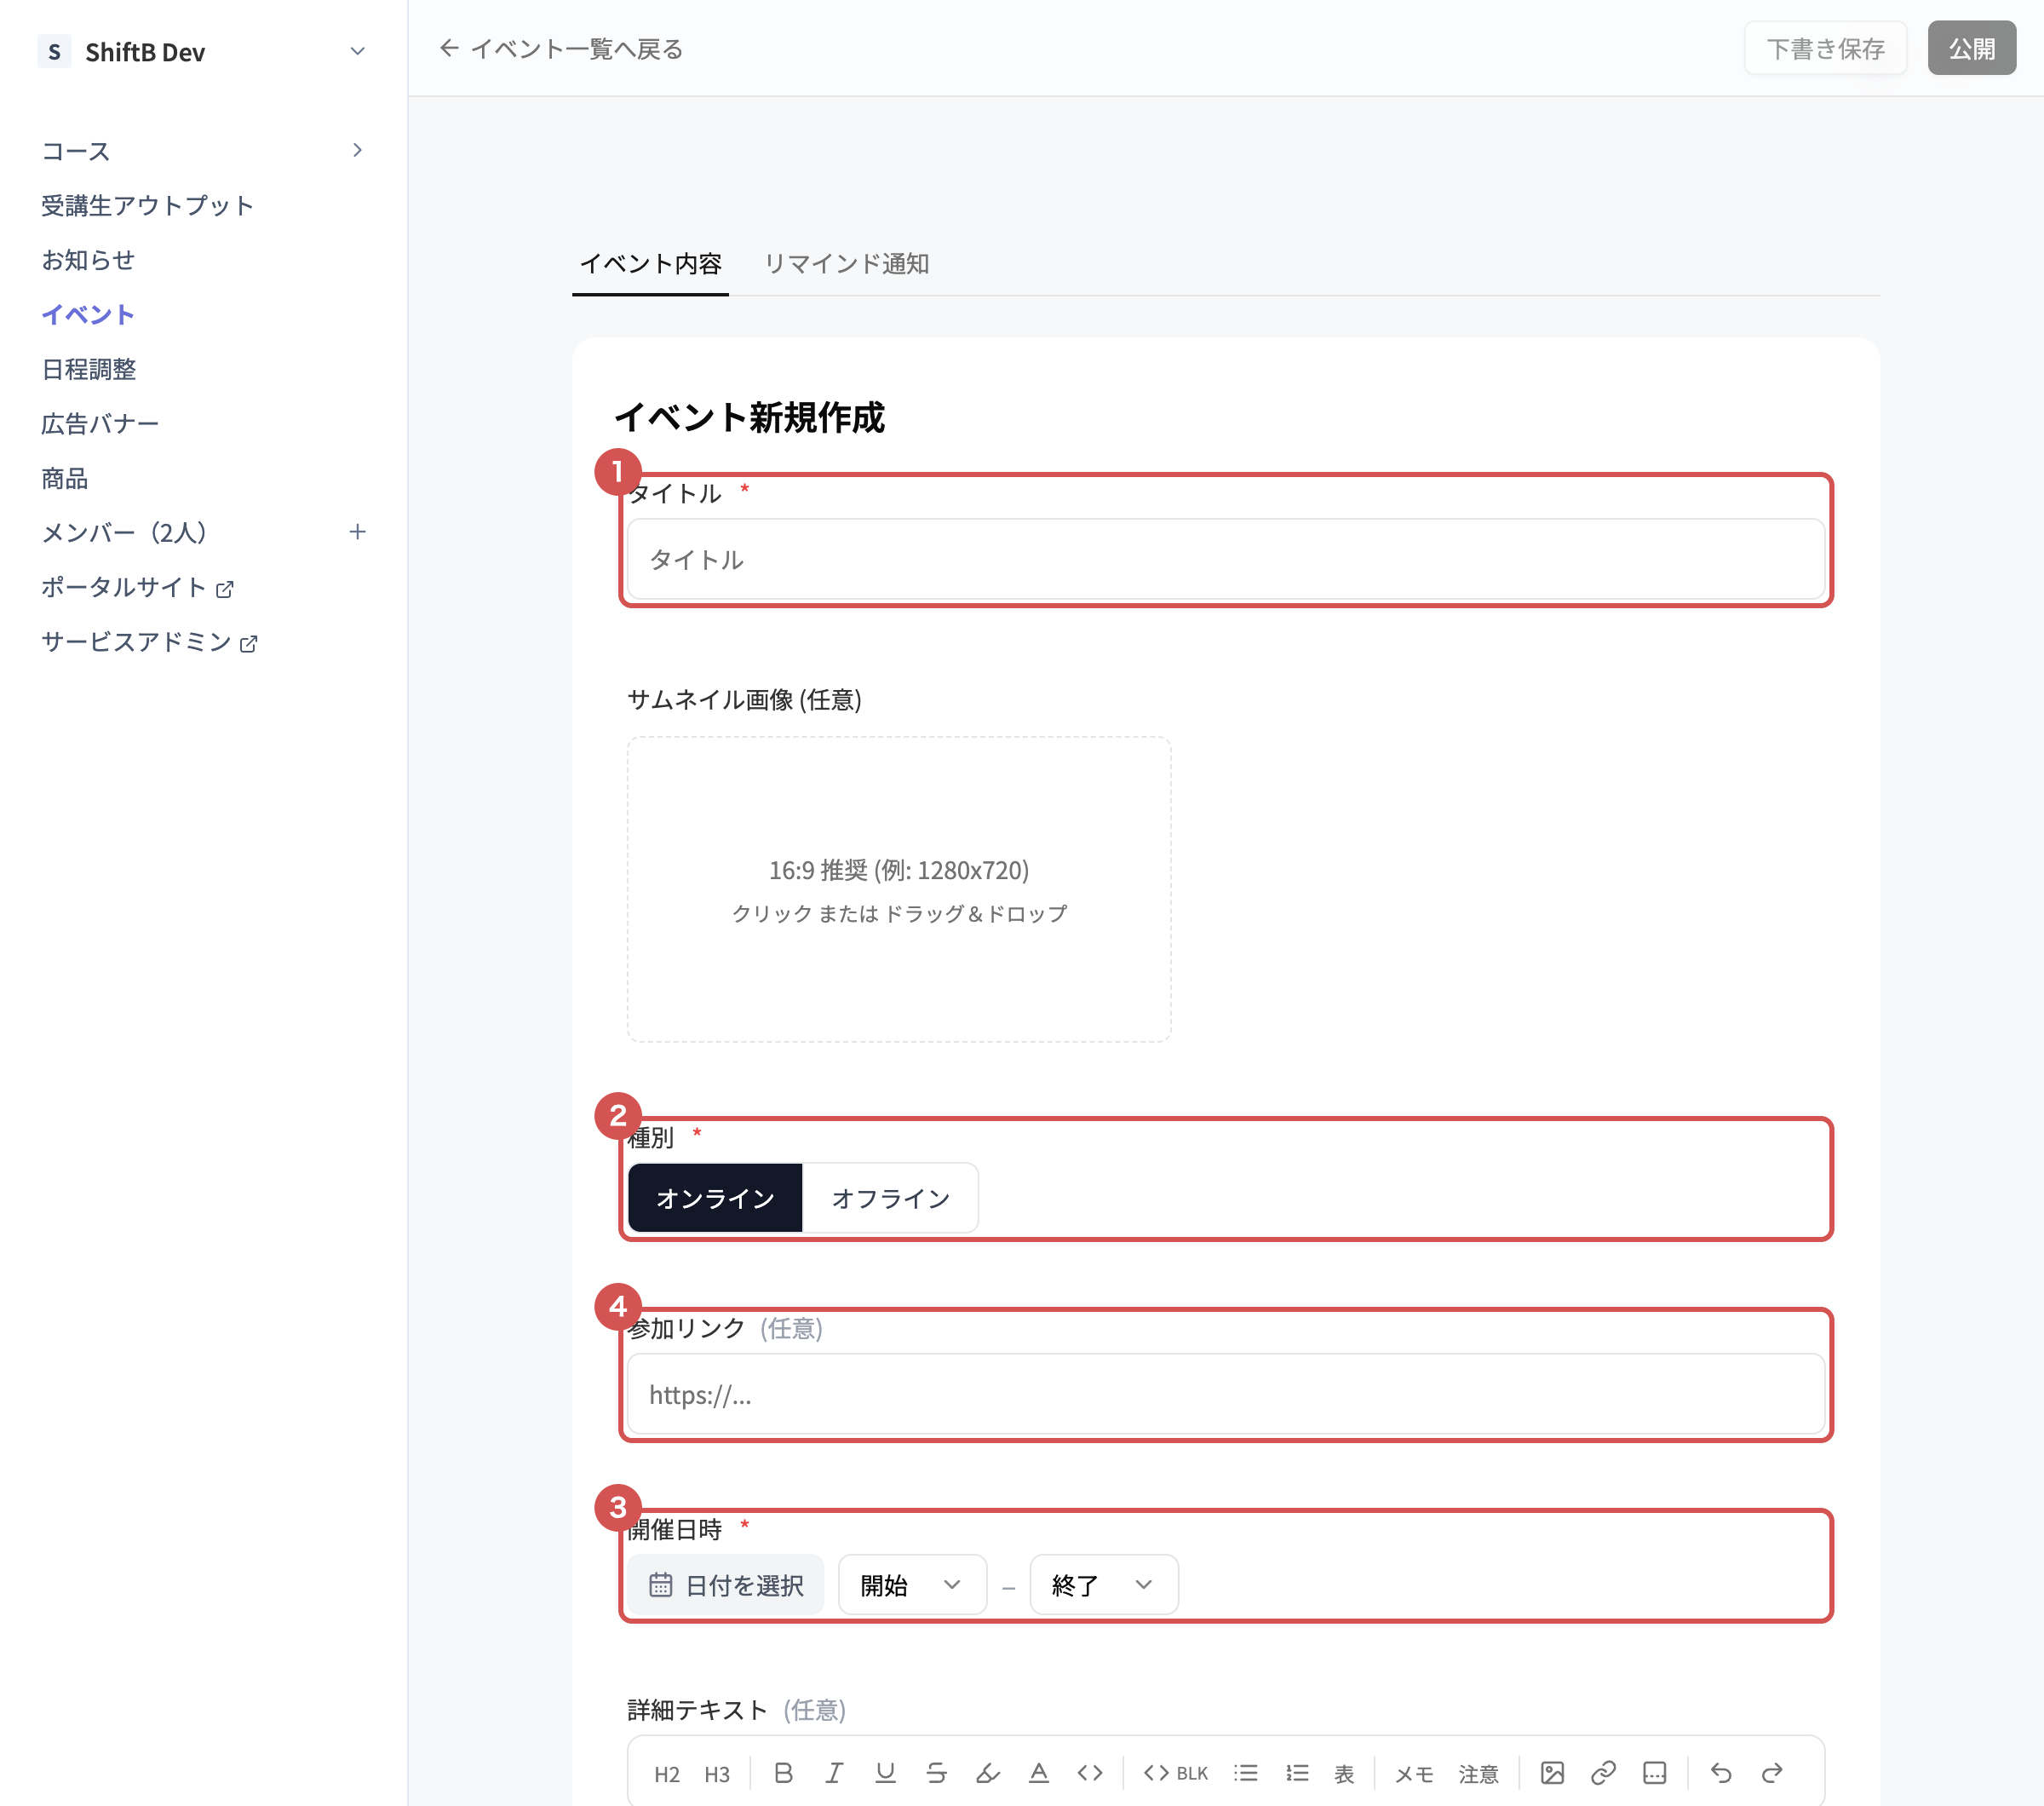
Task: Select the highlighter marker icon
Action: click(x=988, y=1773)
